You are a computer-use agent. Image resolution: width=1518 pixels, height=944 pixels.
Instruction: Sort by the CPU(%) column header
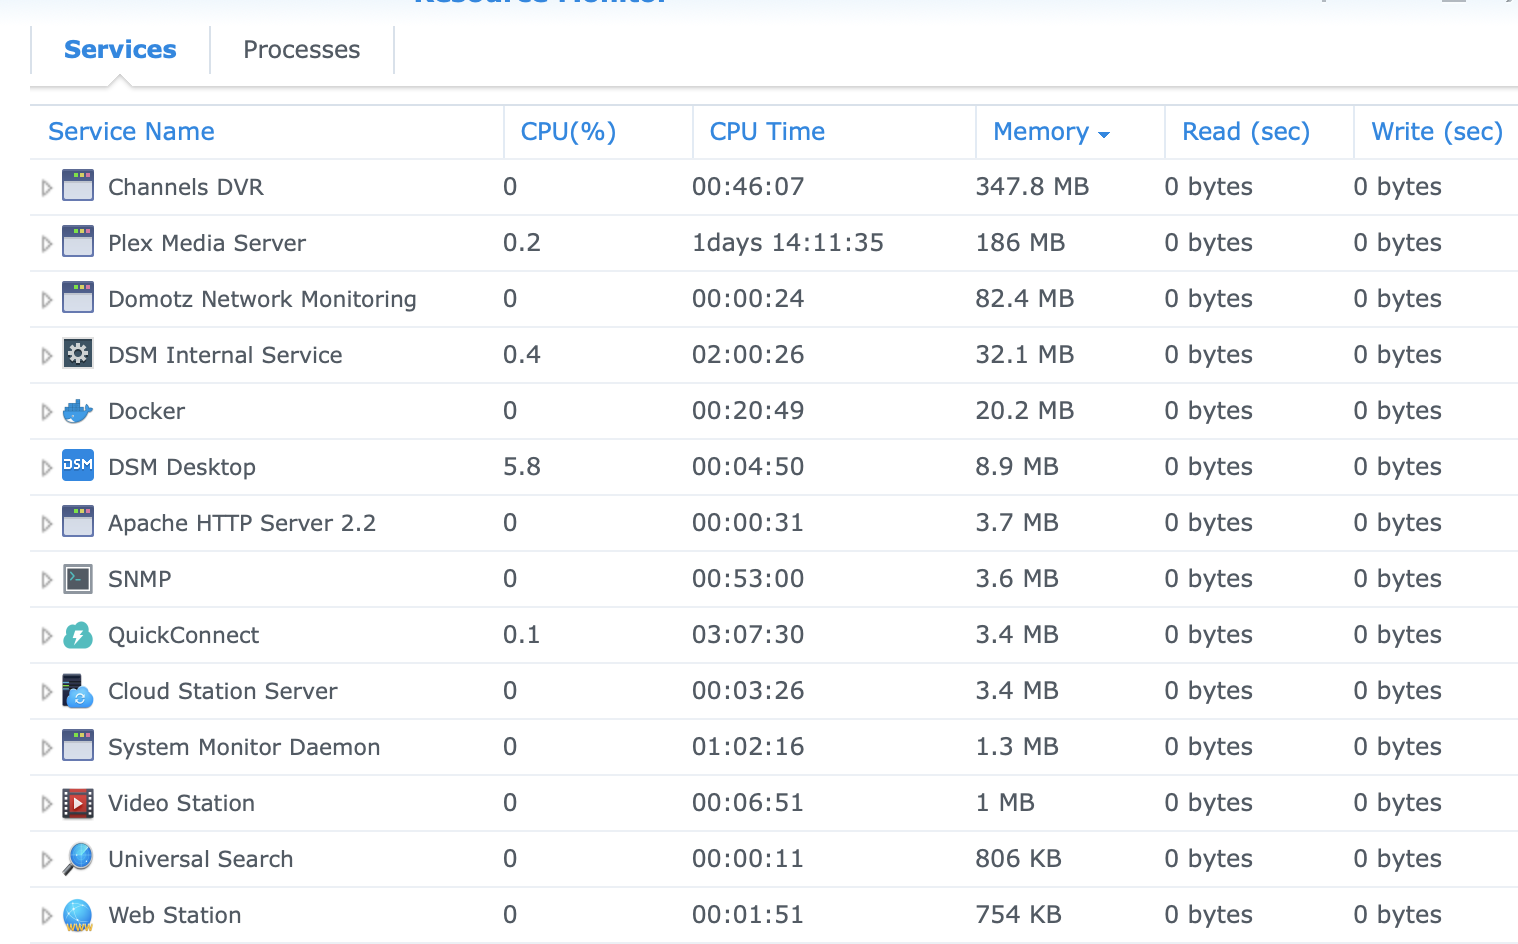click(x=568, y=132)
